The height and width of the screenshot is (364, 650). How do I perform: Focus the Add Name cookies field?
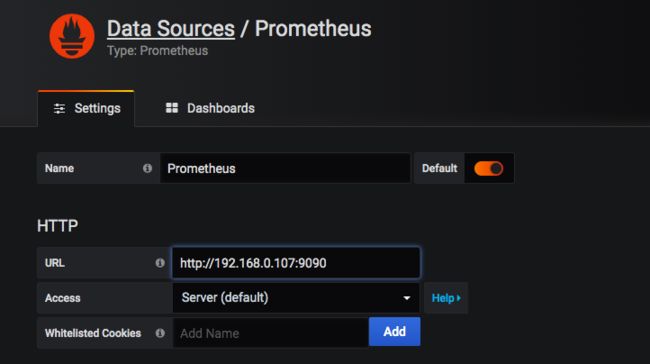tap(271, 333)
